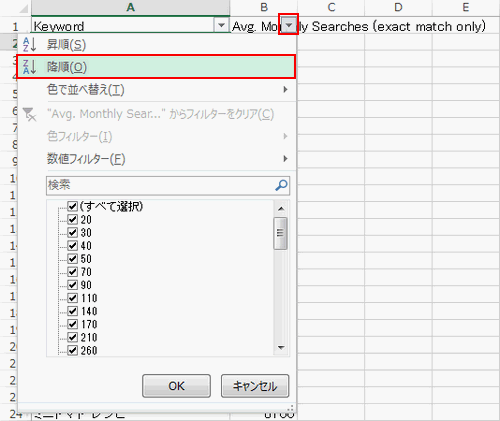Uncheck the value 260 checkbox
Image resolution: width=500 pixels, height=421 pixels.
click(72, 350)
